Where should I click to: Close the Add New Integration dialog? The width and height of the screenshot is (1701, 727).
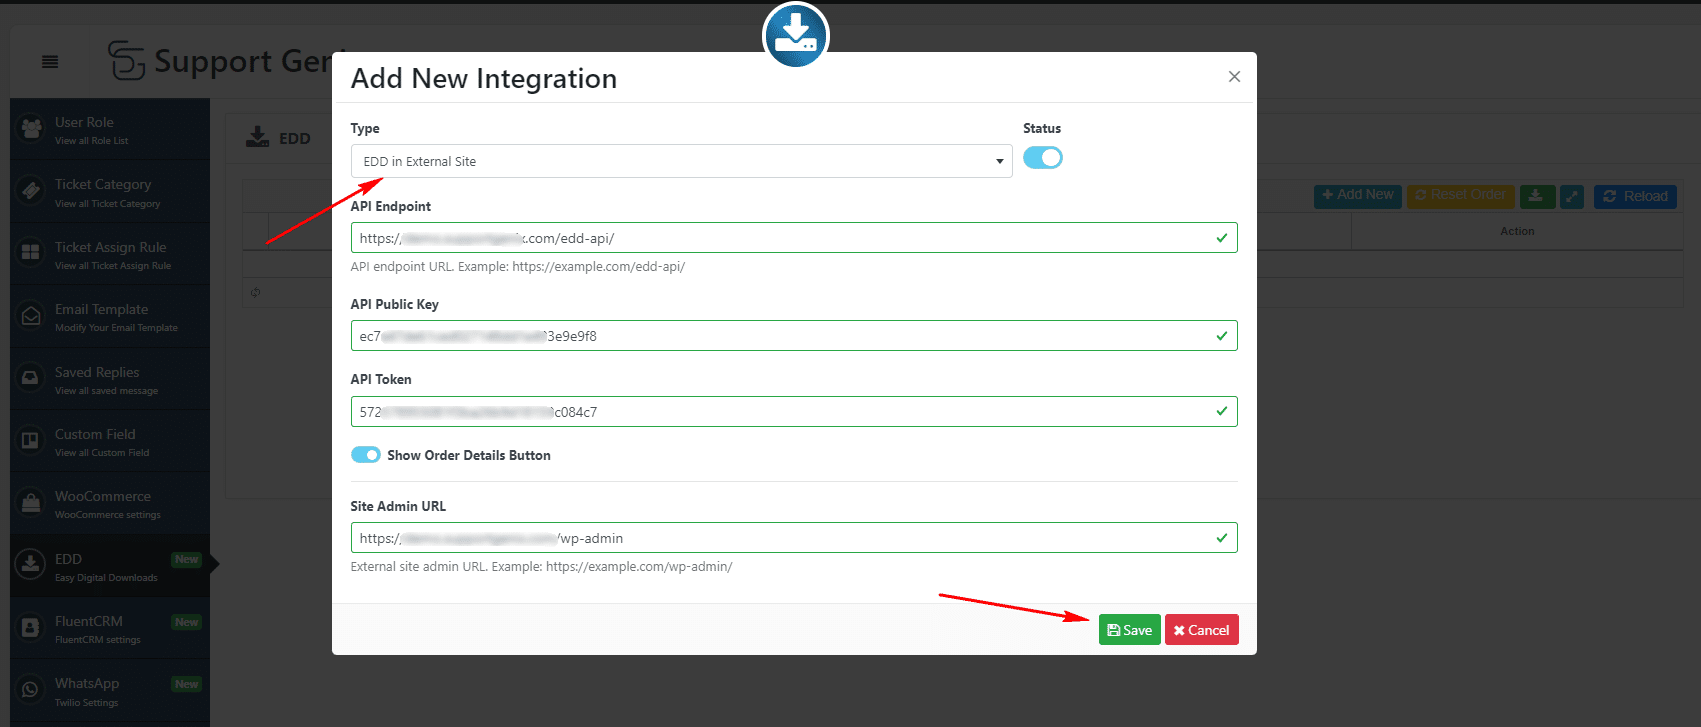[x=1234, y=77]
